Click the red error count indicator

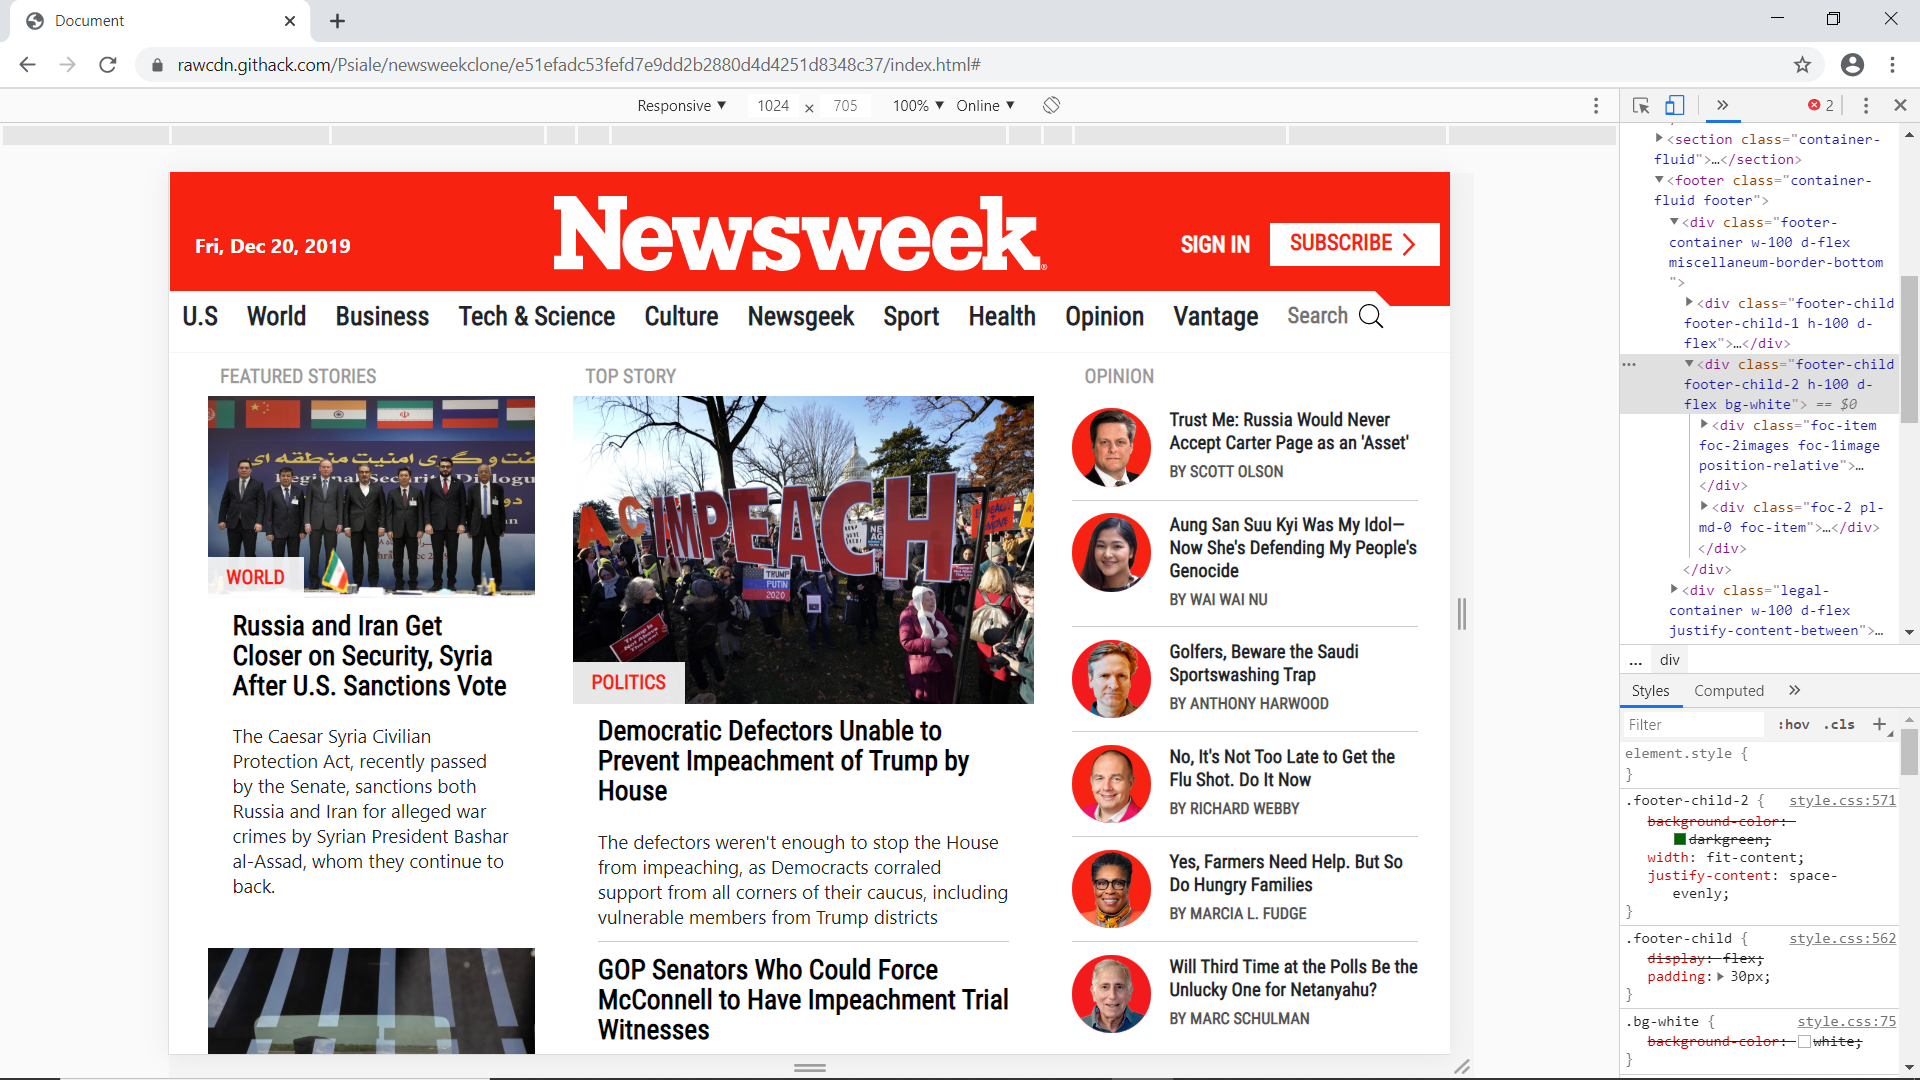click(x=1820, y=105)
